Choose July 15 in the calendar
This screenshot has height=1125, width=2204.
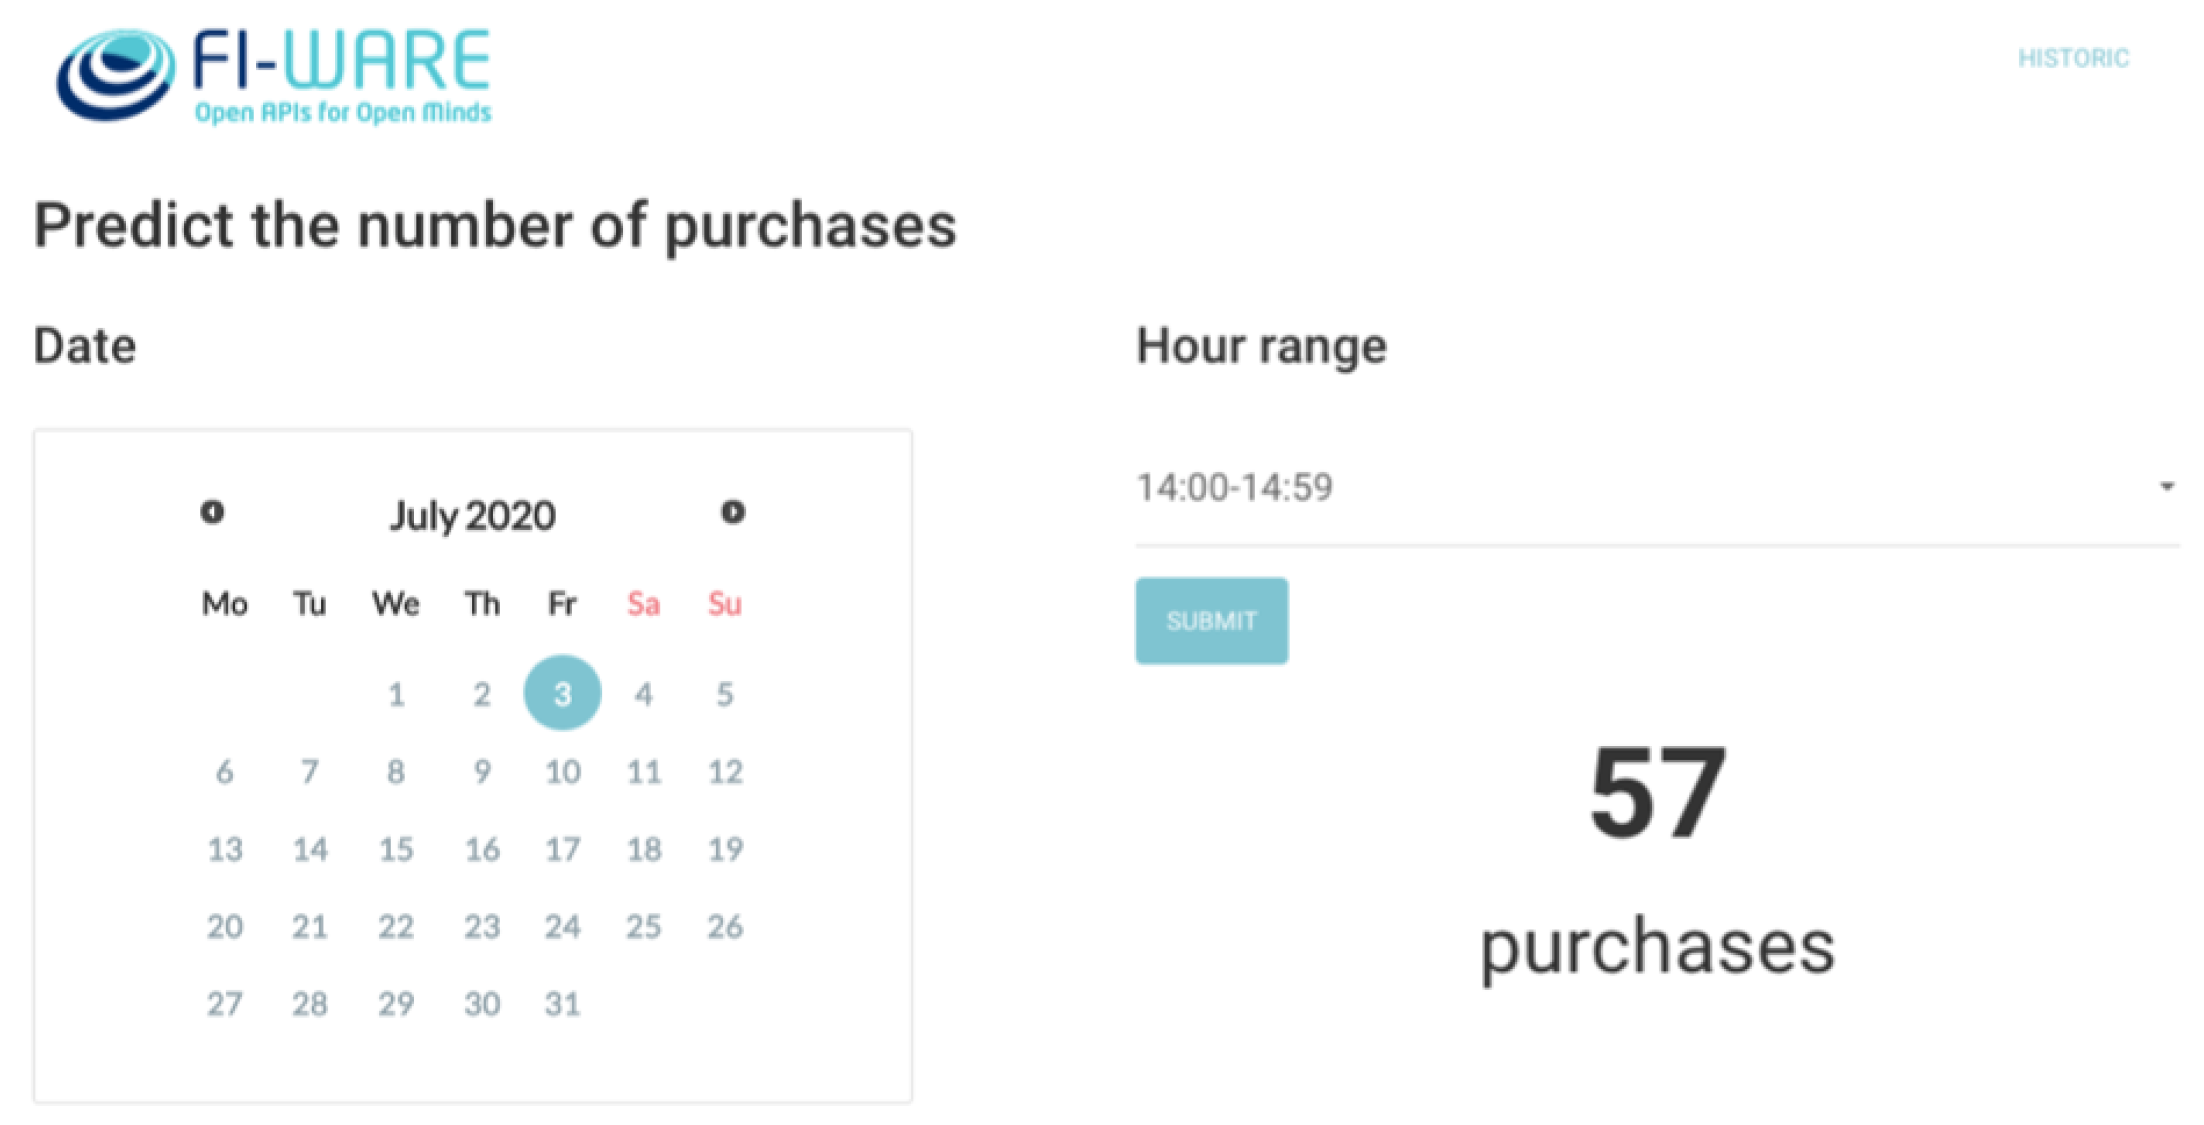pos(396,849)
